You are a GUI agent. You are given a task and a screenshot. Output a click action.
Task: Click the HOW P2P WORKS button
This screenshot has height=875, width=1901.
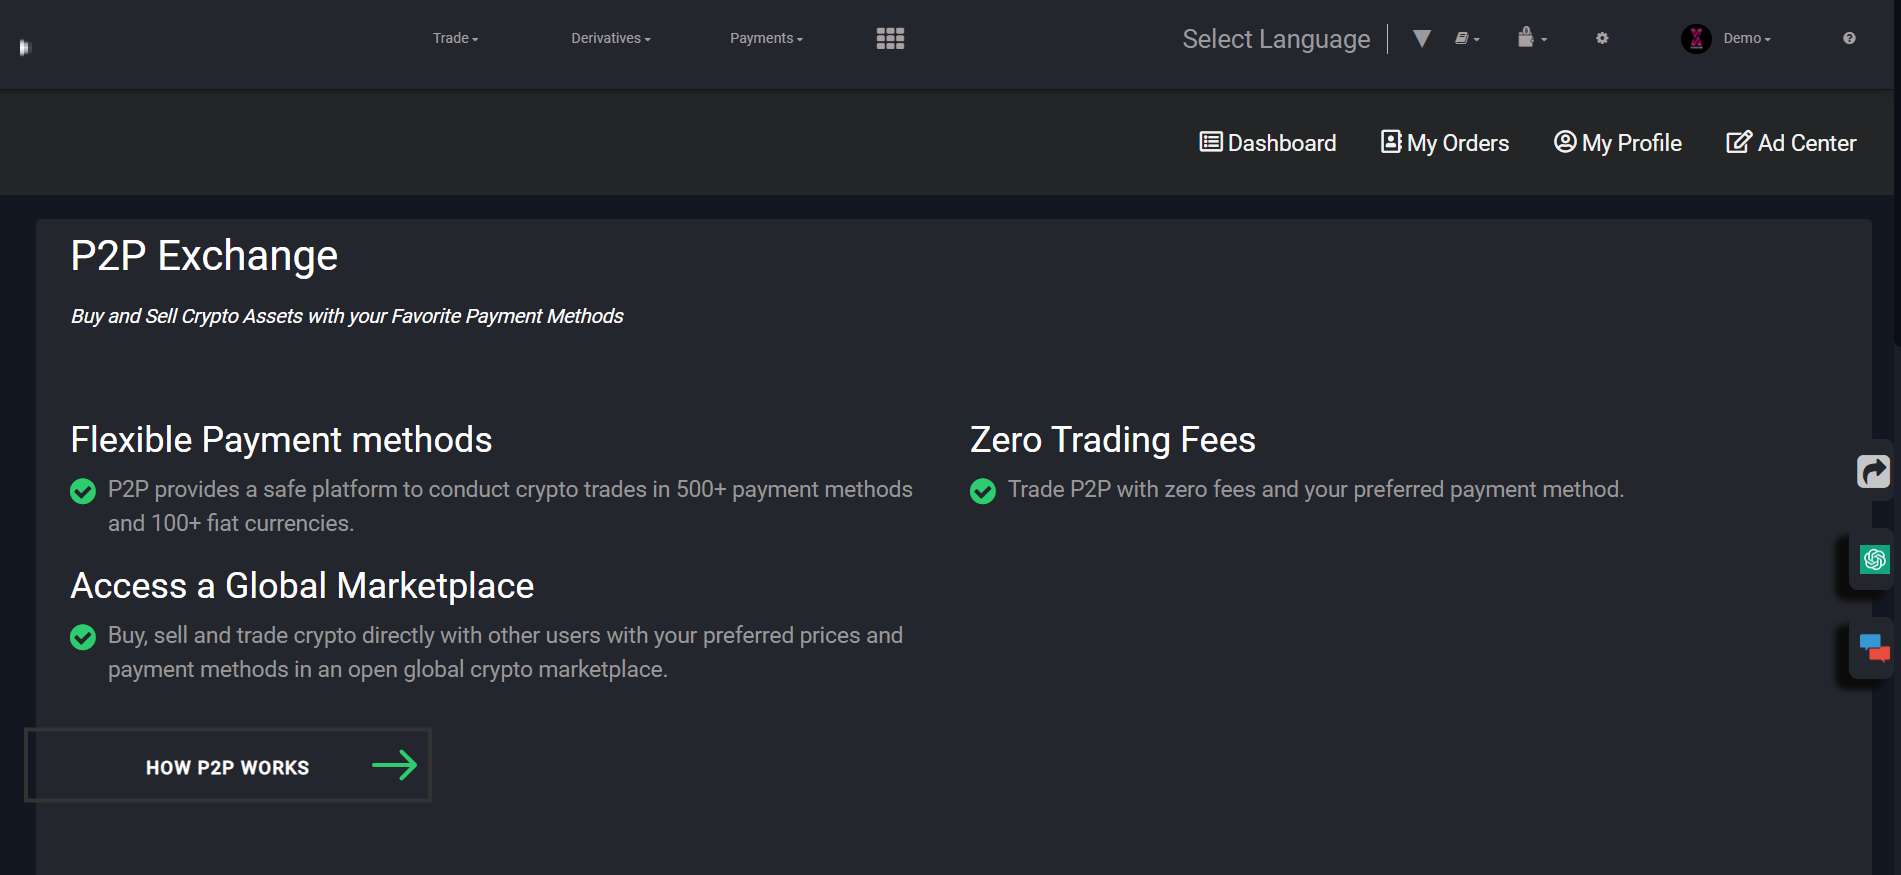tap(227, 766)
